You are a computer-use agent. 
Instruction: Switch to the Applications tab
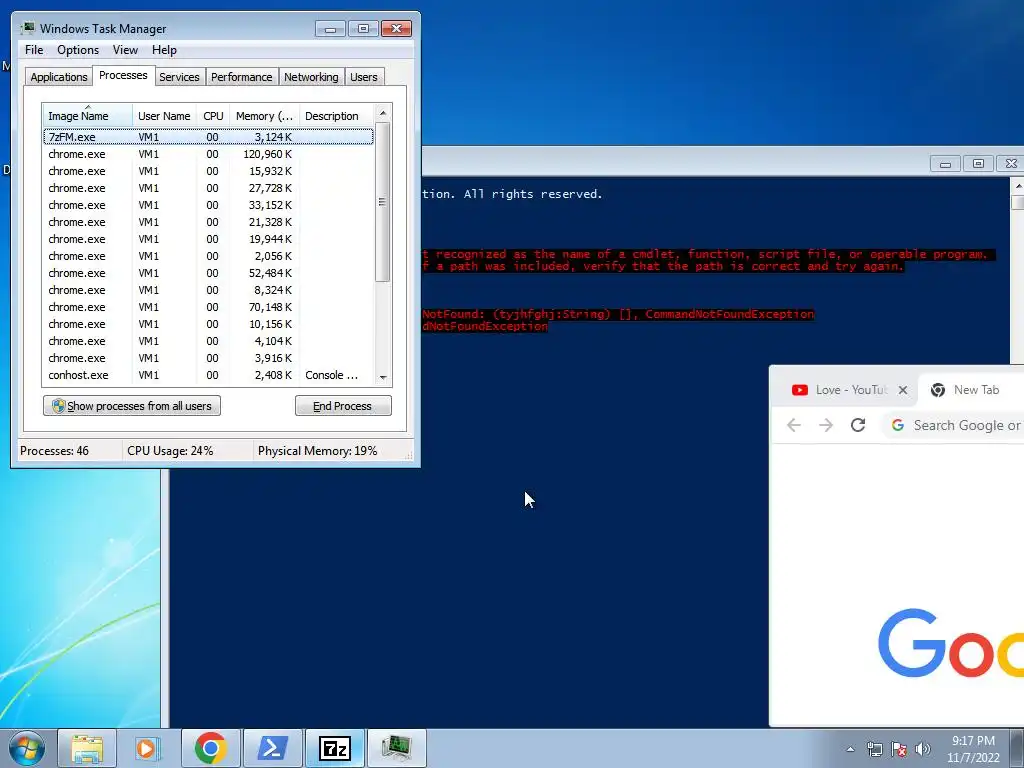click(59, 77)
